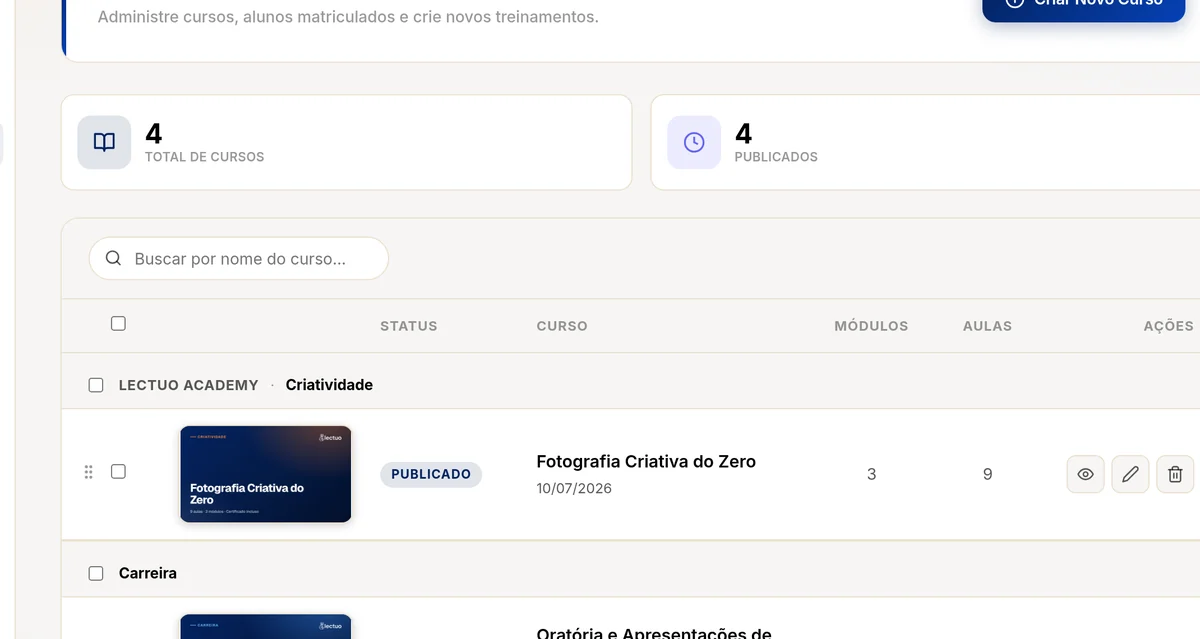1200x639 pixels.
Task: Click the PUBLICADOS stat label
Action: pyautogui.click(x=776, y=157)
